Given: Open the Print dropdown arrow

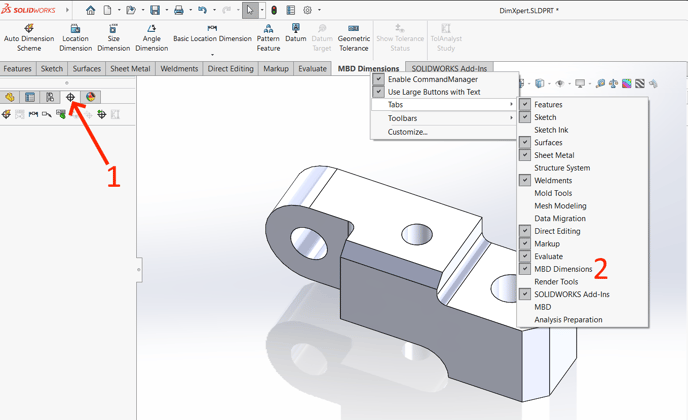Looking at the screenshot, I should (x=190, y=10).
